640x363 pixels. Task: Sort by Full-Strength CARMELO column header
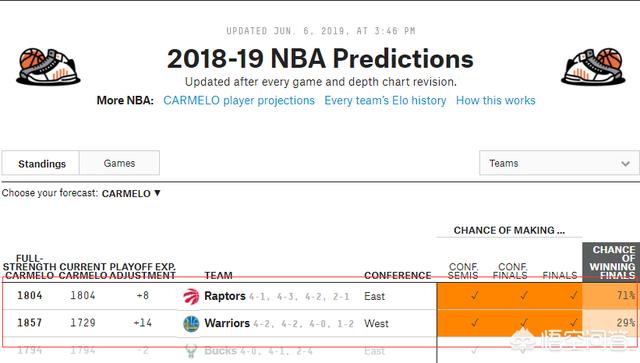click(x=29, y=267)
